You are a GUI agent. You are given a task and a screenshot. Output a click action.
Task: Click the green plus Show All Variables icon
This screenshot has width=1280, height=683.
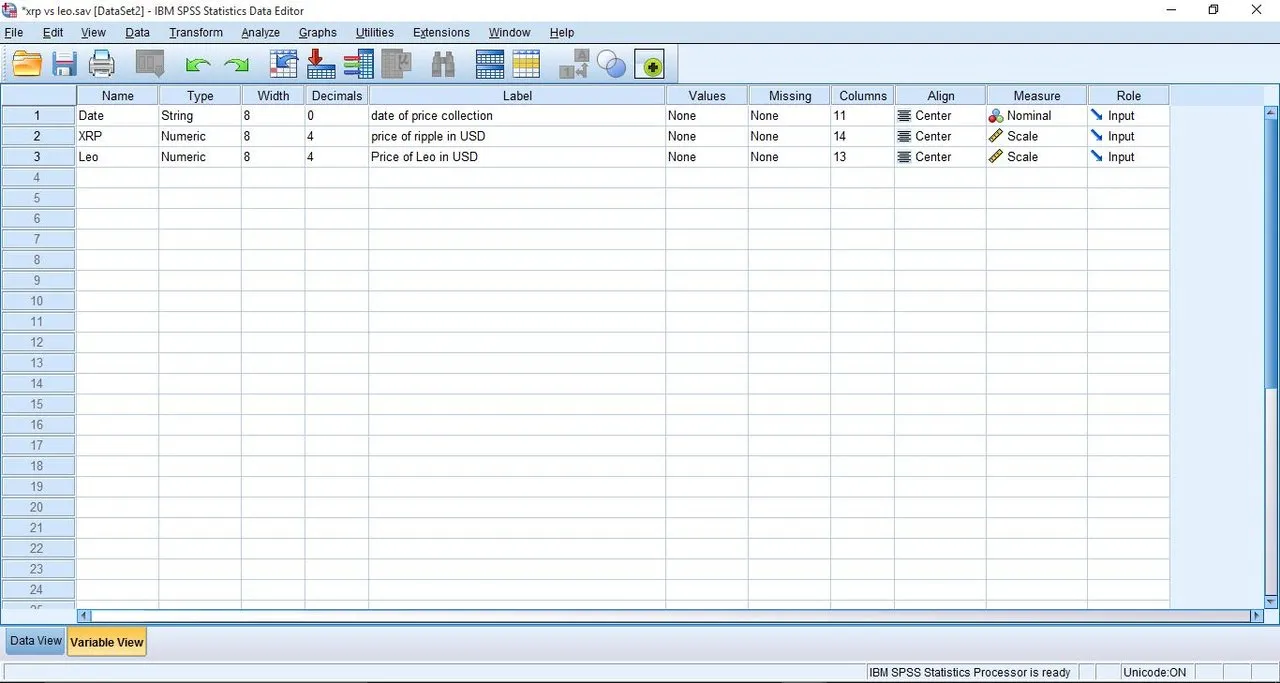(x=649, y=65)
